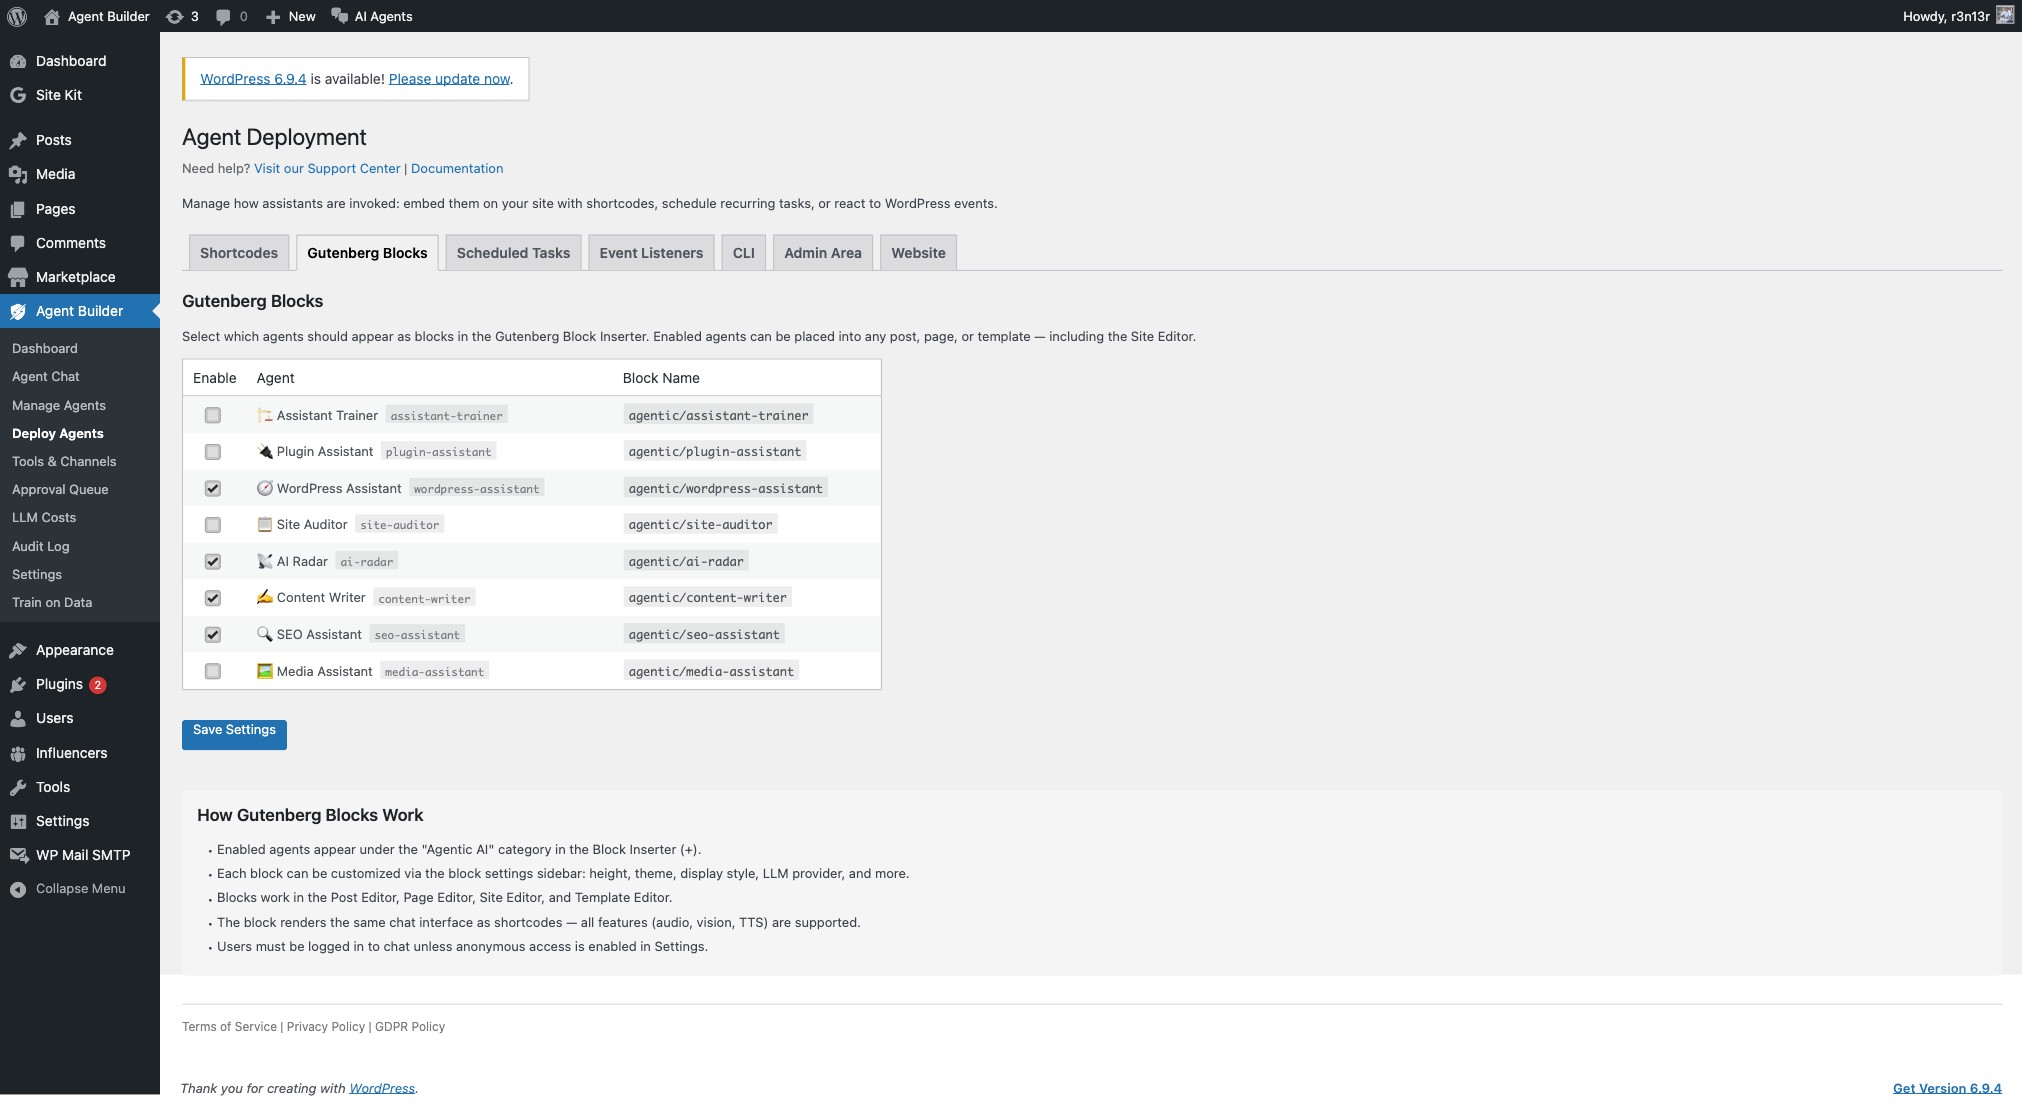
Task: Enable the Assistant Trainer block checkbox
Action: click(x=213, y=415)
